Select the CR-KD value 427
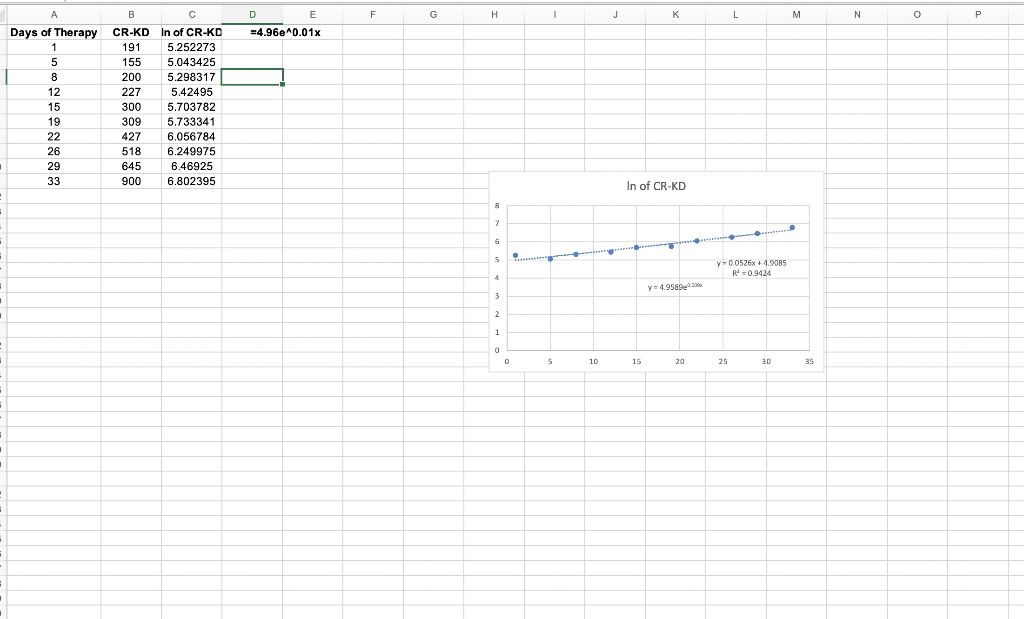 point(131,136)
